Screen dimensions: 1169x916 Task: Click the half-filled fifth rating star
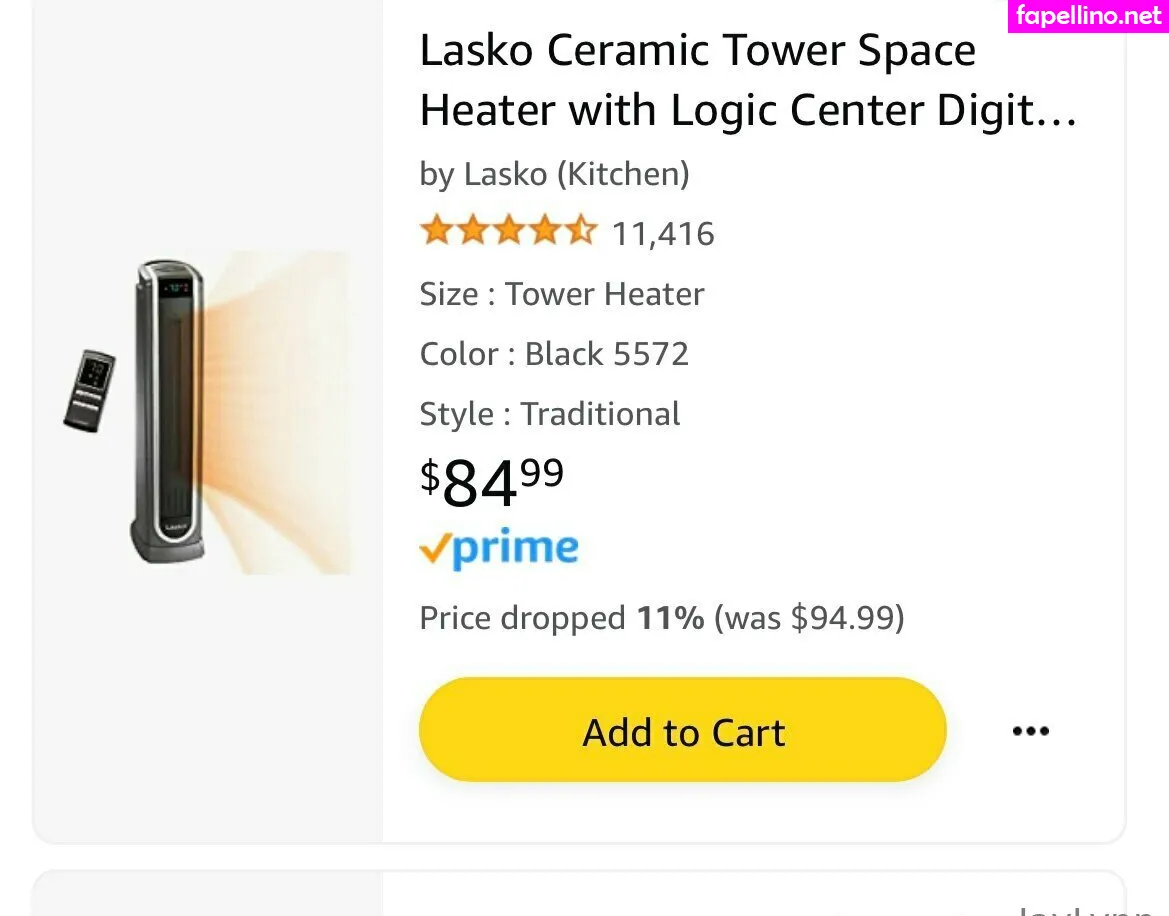[580, 232]
